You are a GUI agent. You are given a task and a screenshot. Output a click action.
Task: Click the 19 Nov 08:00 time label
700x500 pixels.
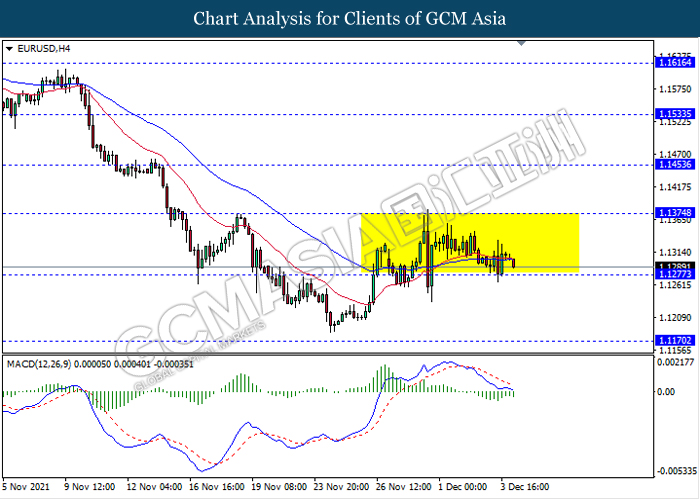pos(279,487)
